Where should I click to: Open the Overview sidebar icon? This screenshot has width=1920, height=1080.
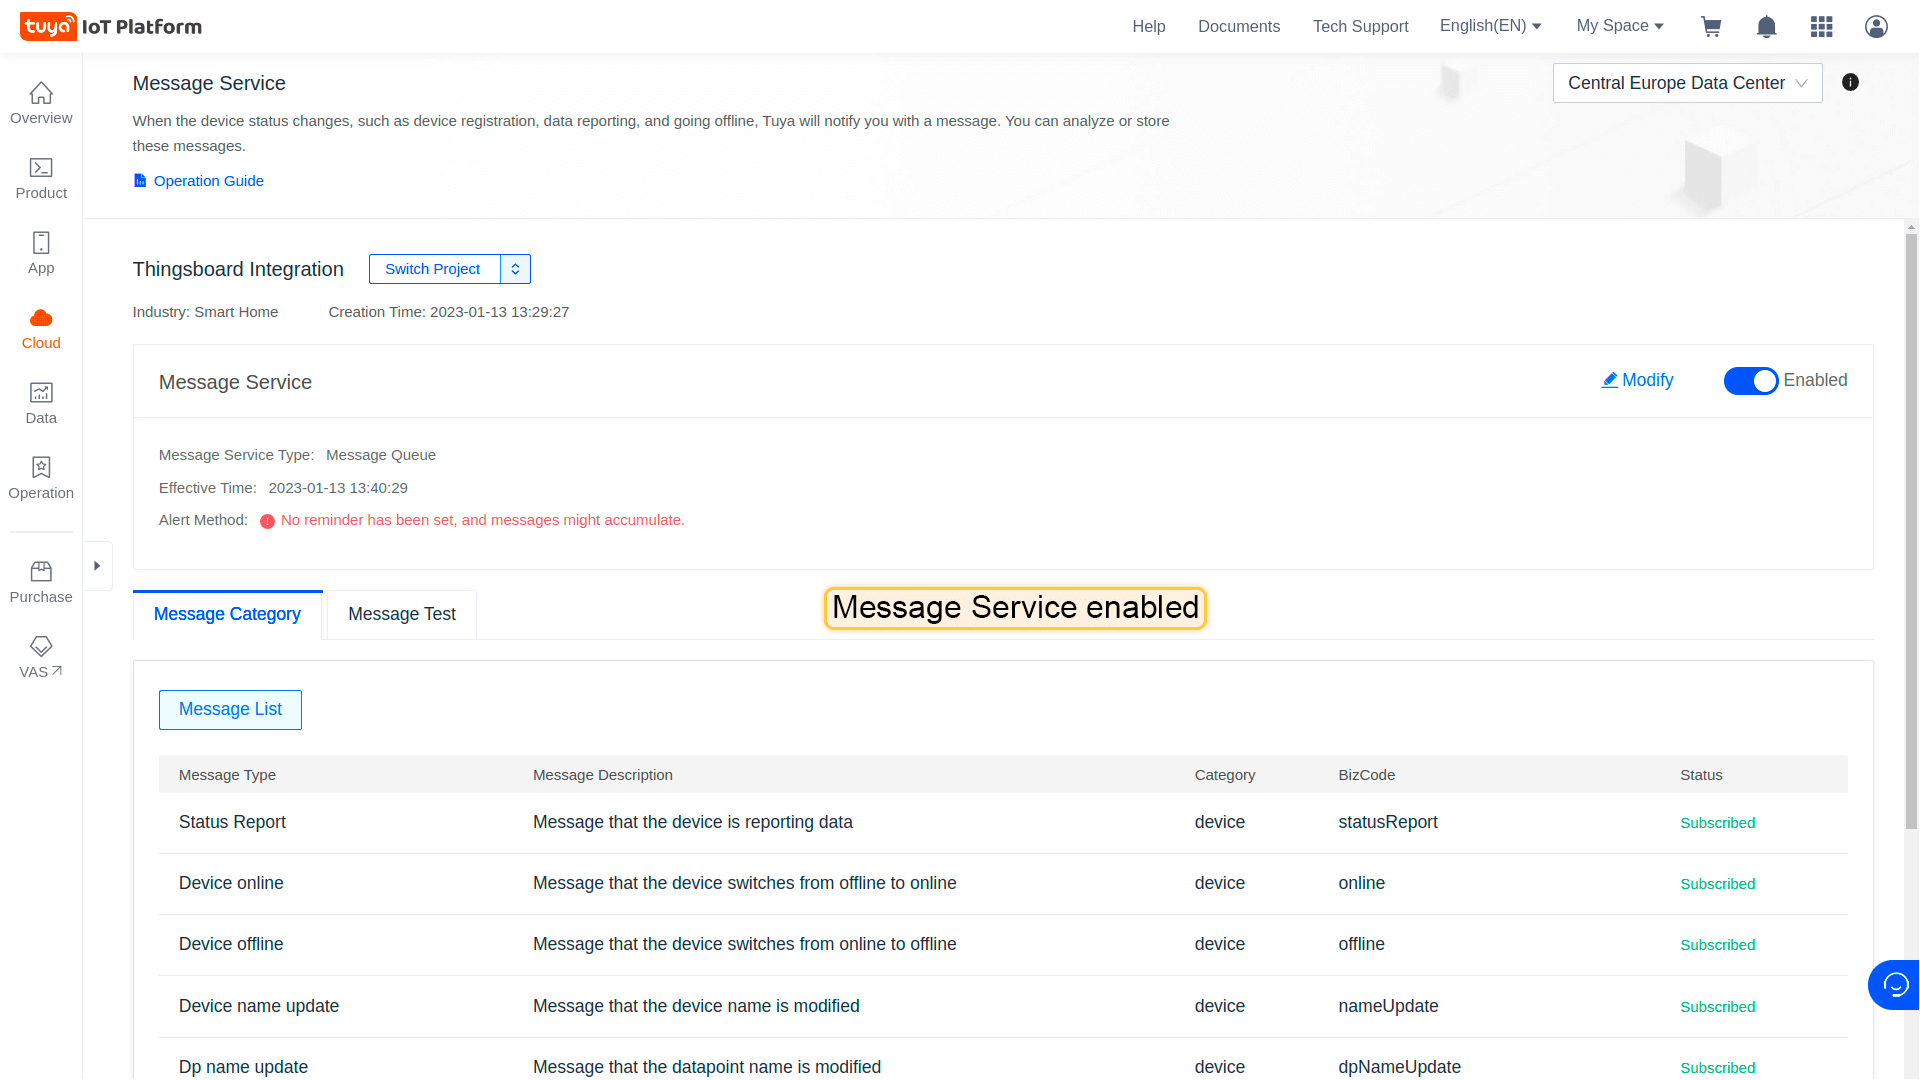[x=41, y=103]
